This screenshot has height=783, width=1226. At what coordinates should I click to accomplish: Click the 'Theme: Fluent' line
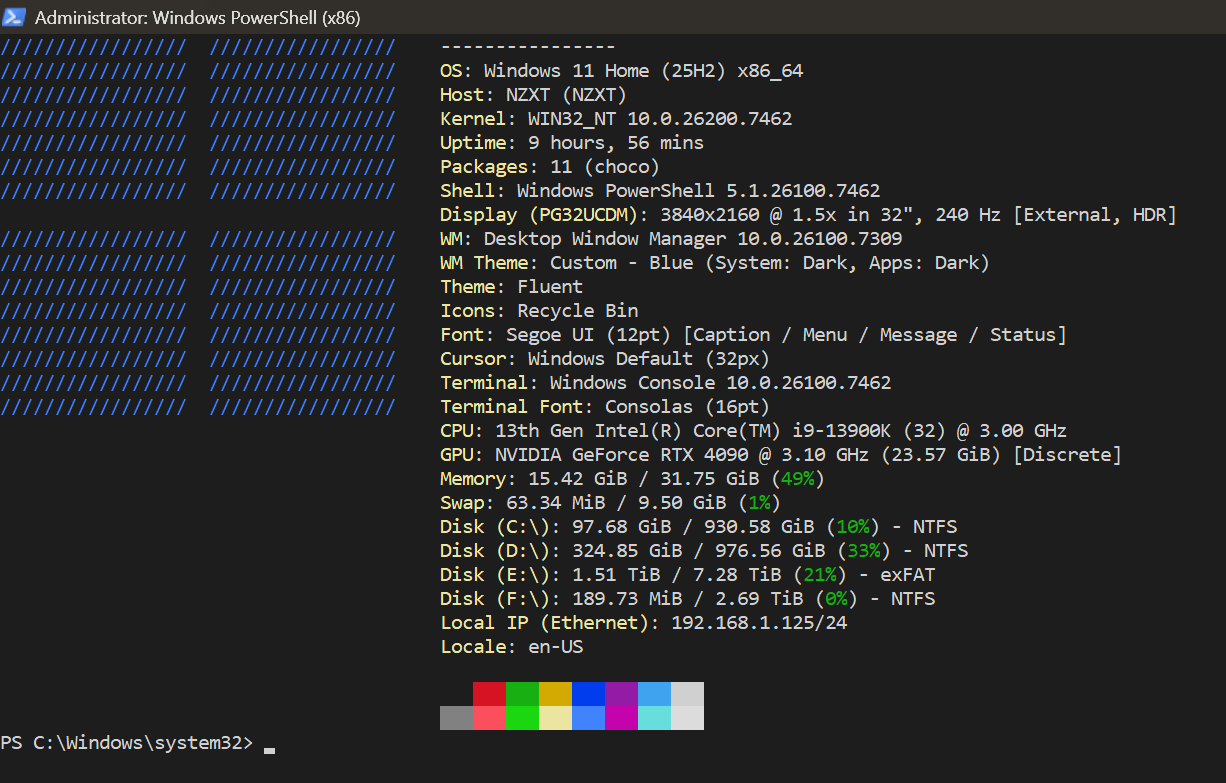511,287
